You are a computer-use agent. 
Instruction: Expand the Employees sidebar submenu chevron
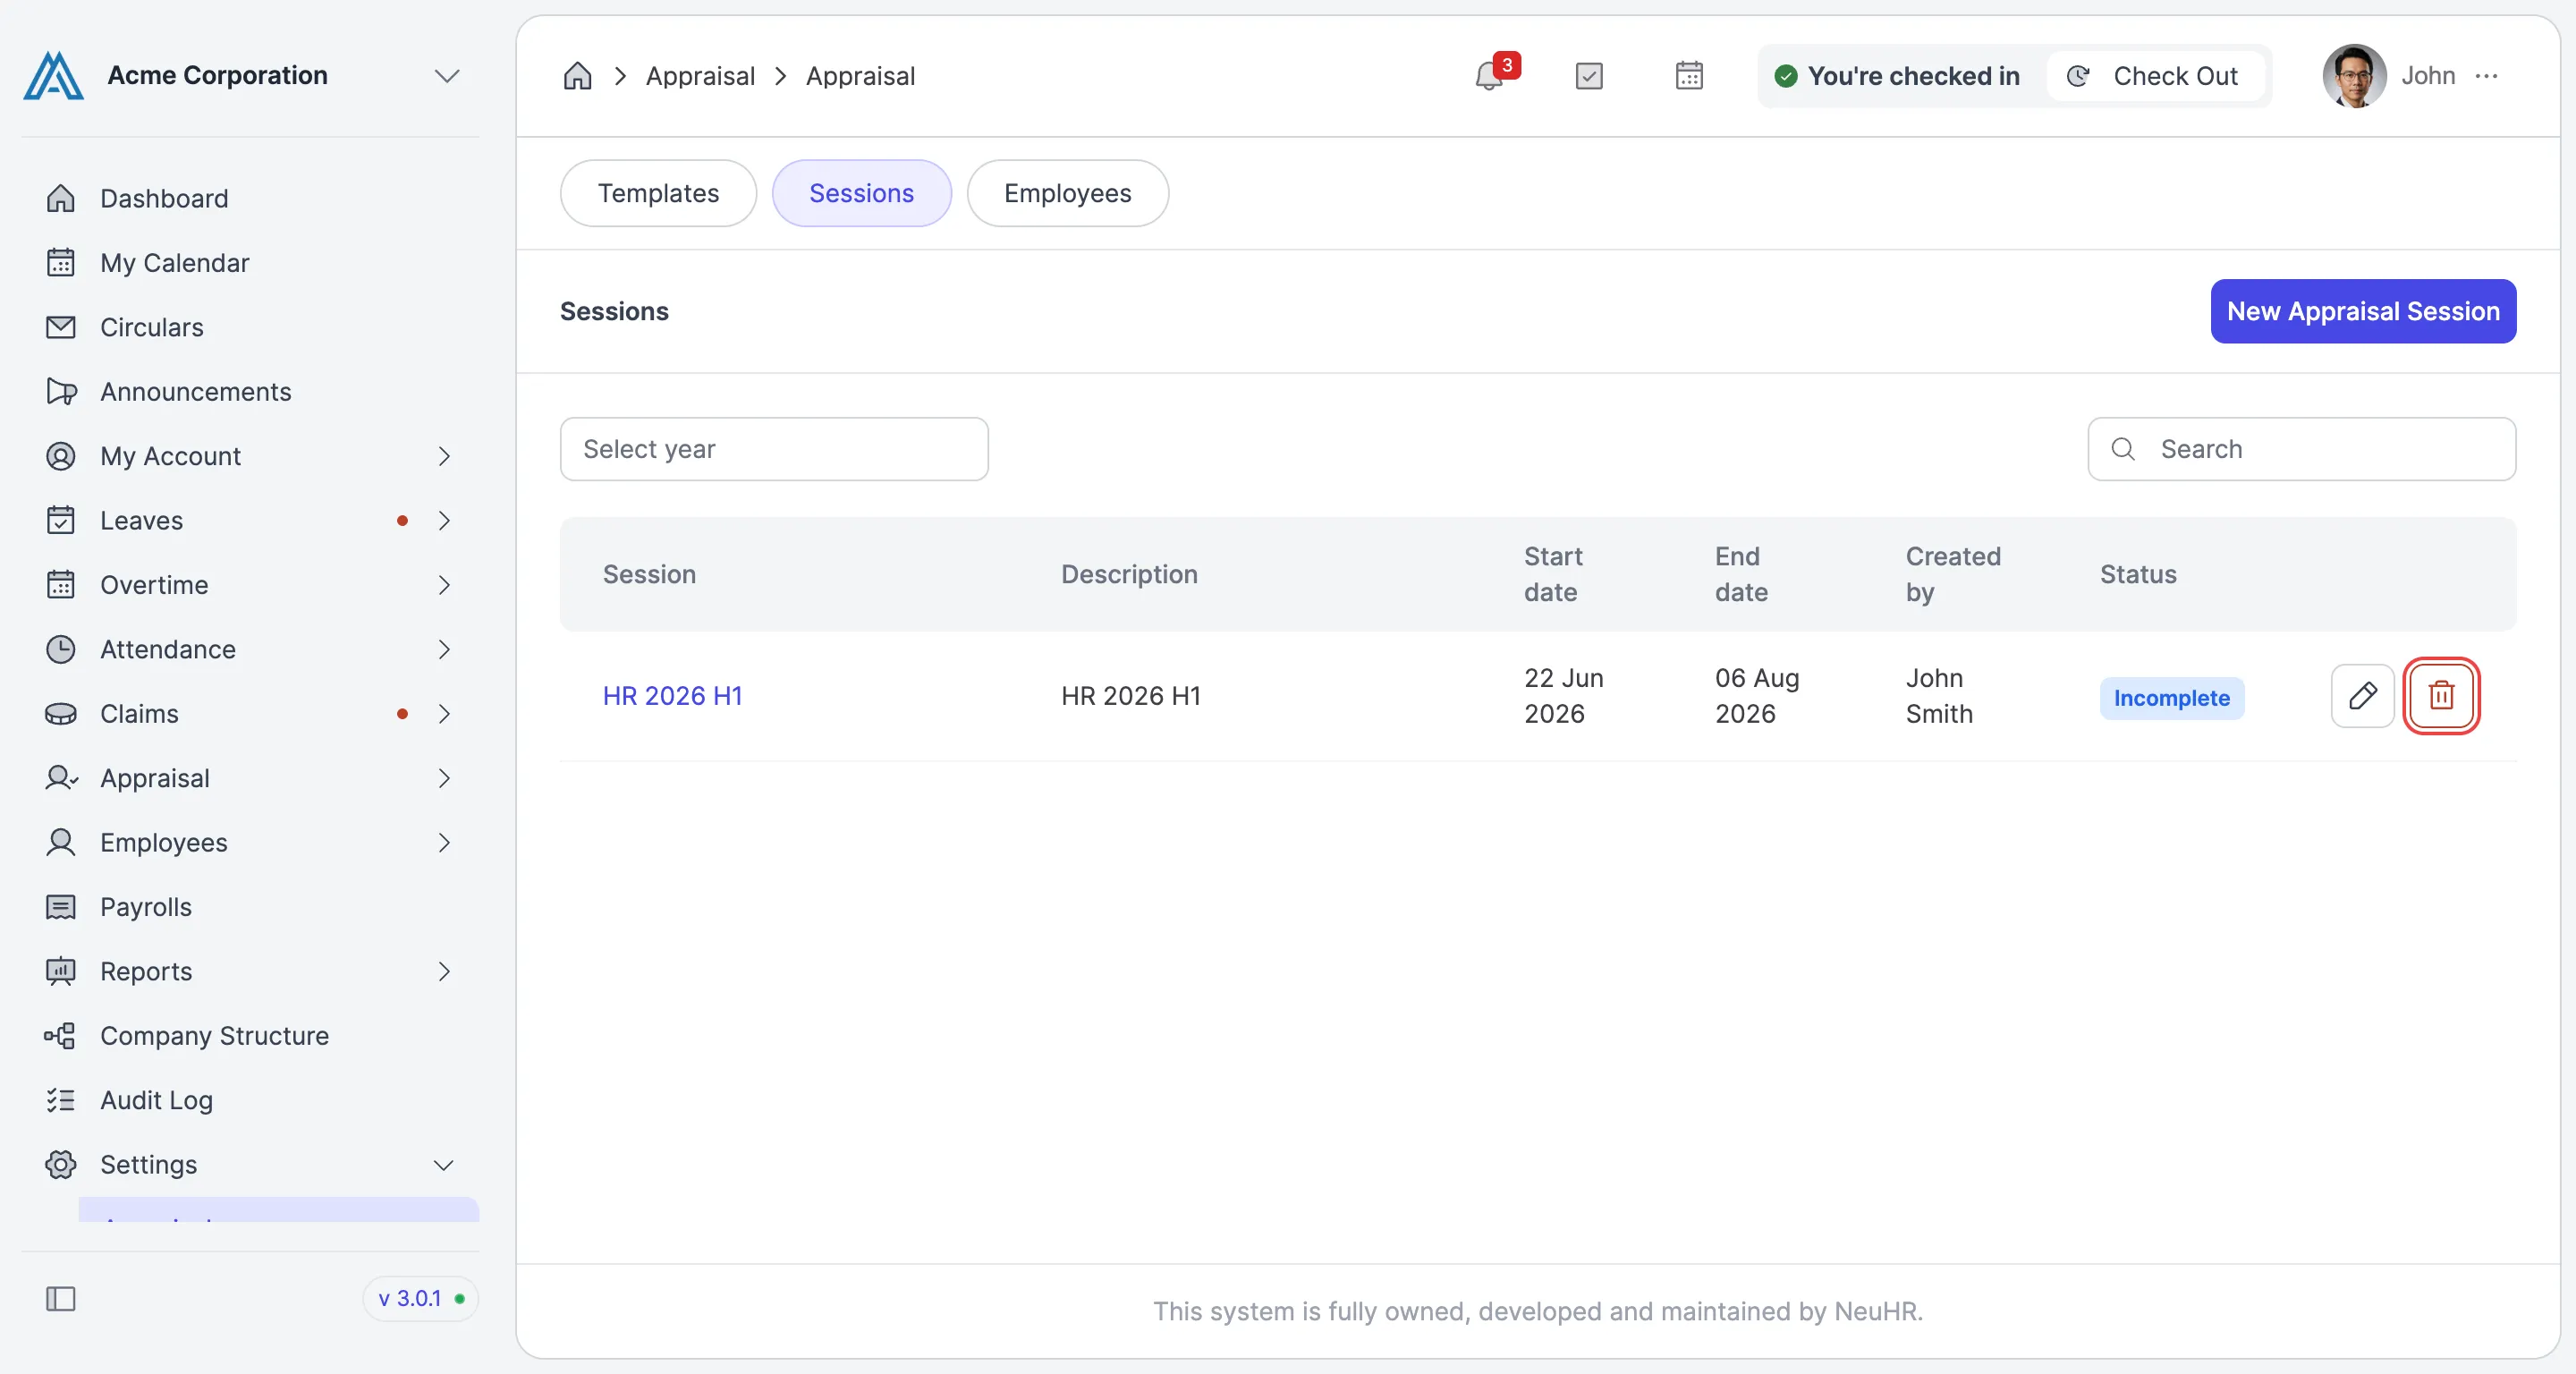click(x=444, y=843)
